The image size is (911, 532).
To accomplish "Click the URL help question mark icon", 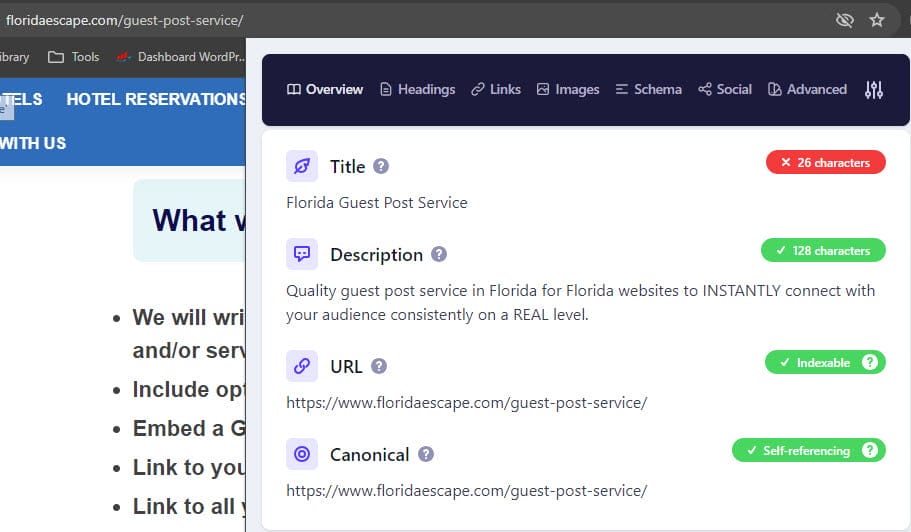I will [379, 367].
